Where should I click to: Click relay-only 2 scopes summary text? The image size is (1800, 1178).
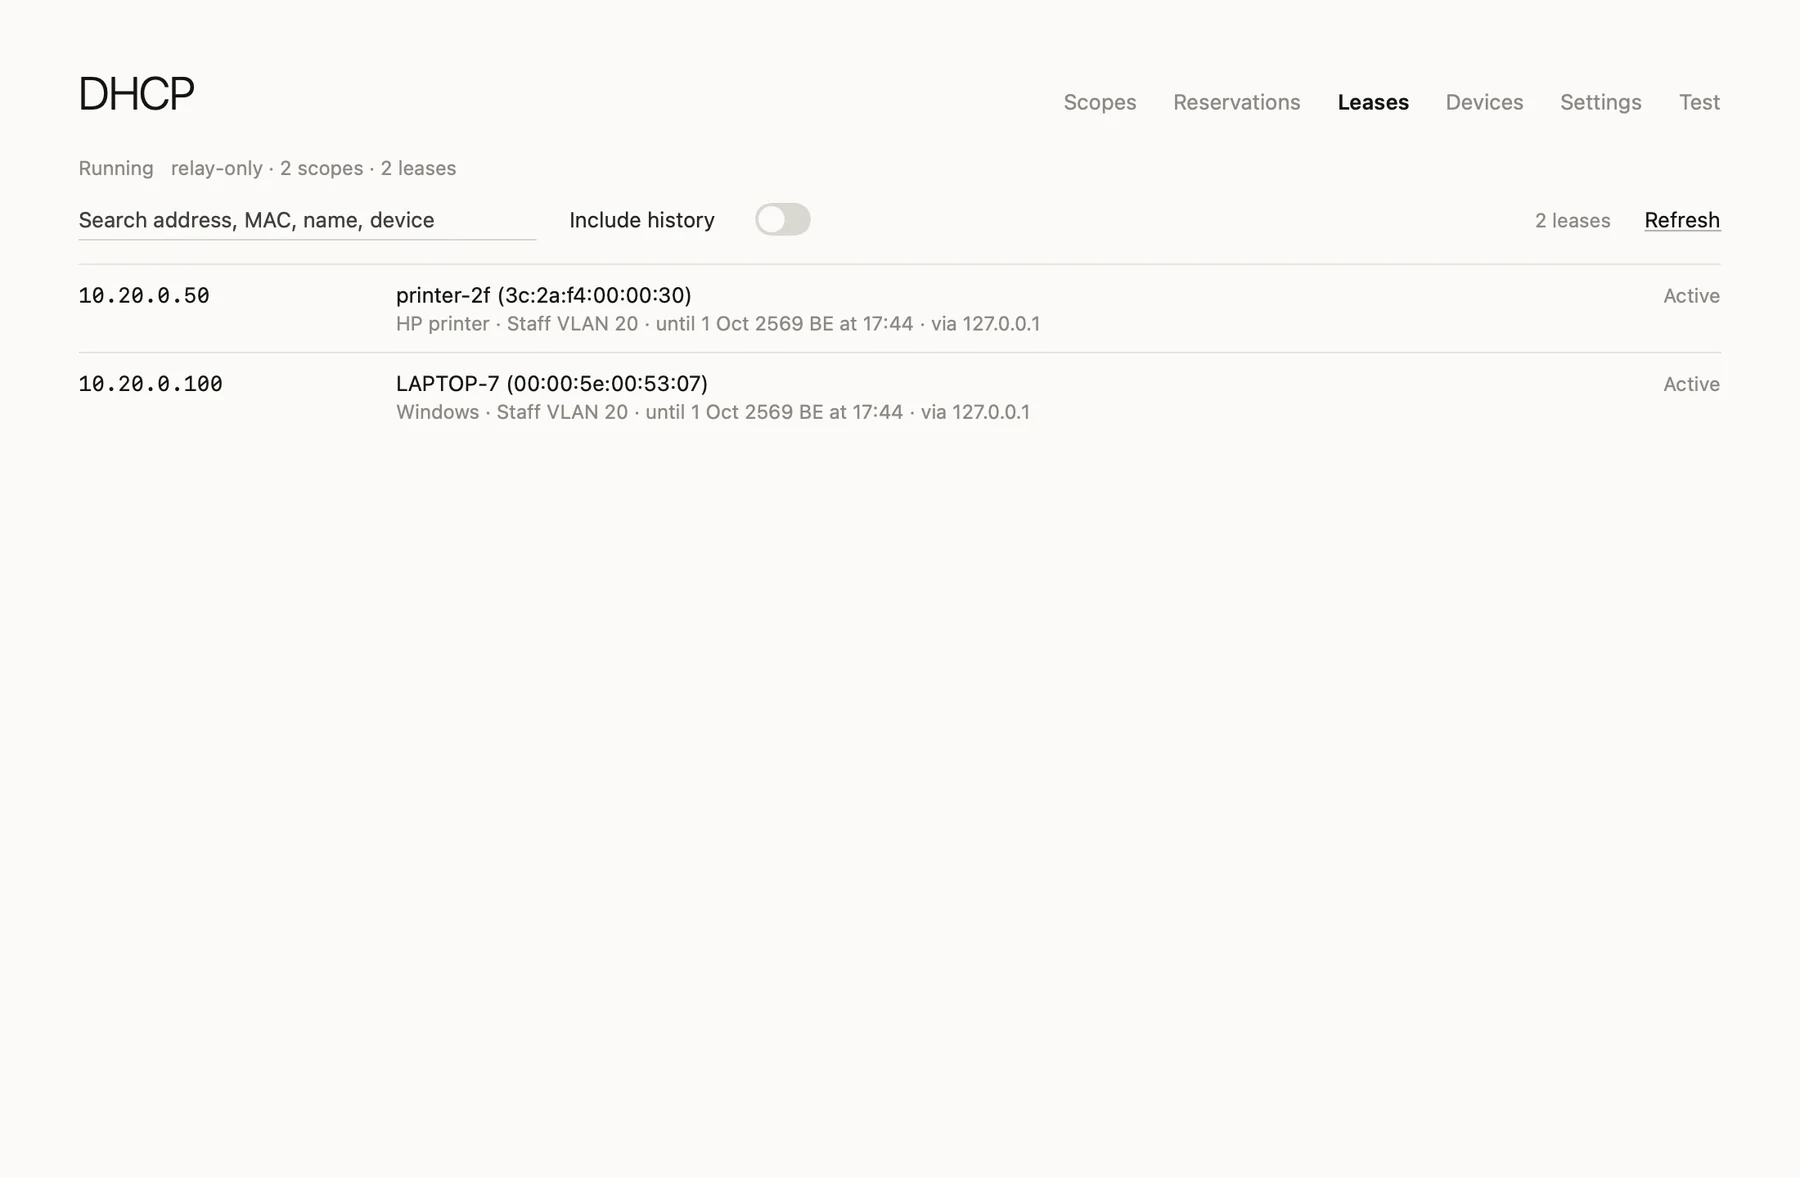(x=313, y=168)
